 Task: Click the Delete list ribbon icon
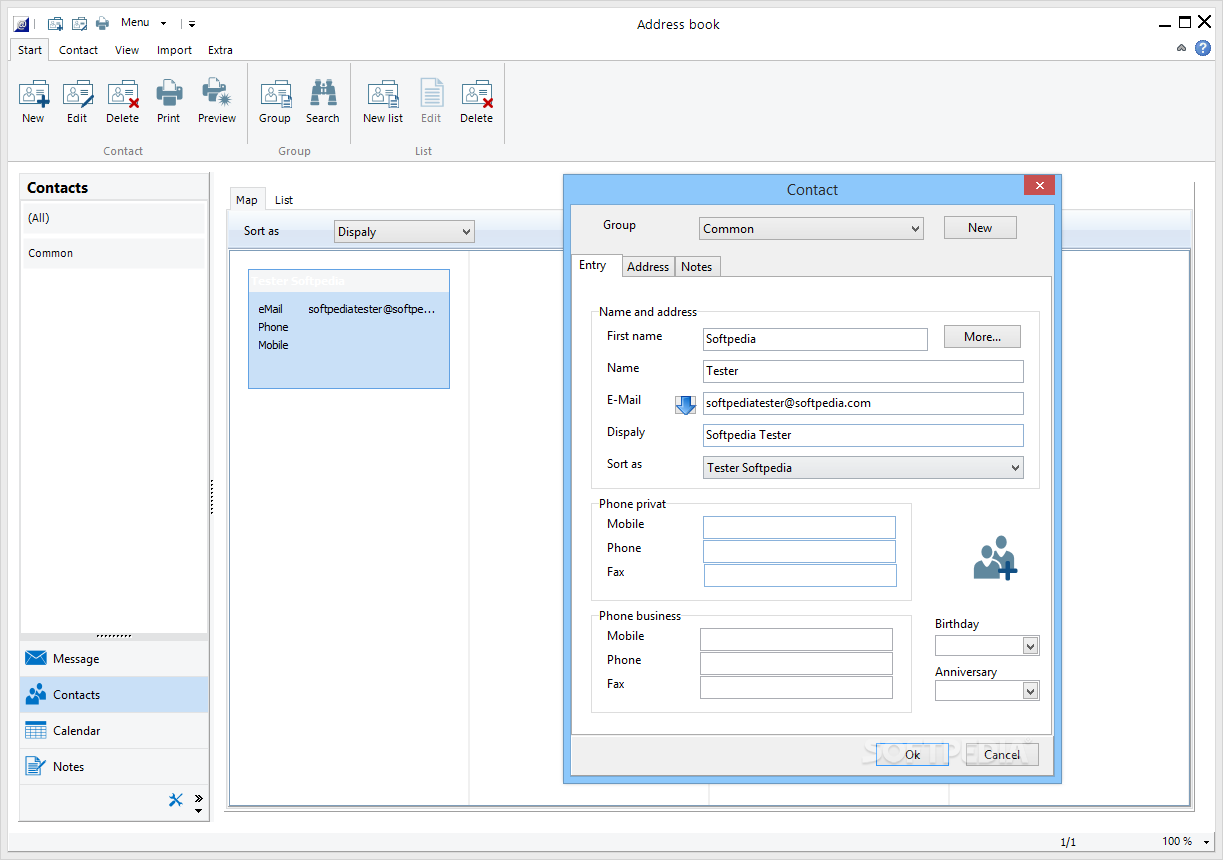[477, 95]
